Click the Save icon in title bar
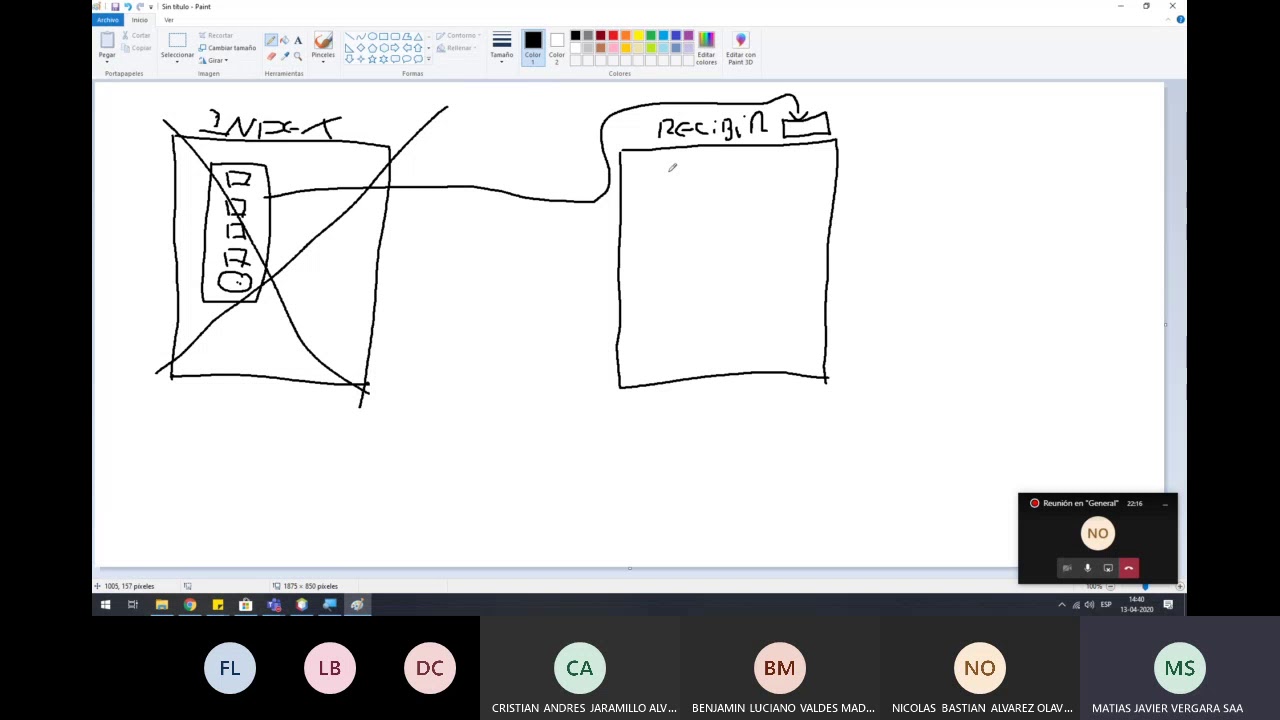Image resolution: width=1280 pixels, height=720 pixels. click(x=115, y=6)
